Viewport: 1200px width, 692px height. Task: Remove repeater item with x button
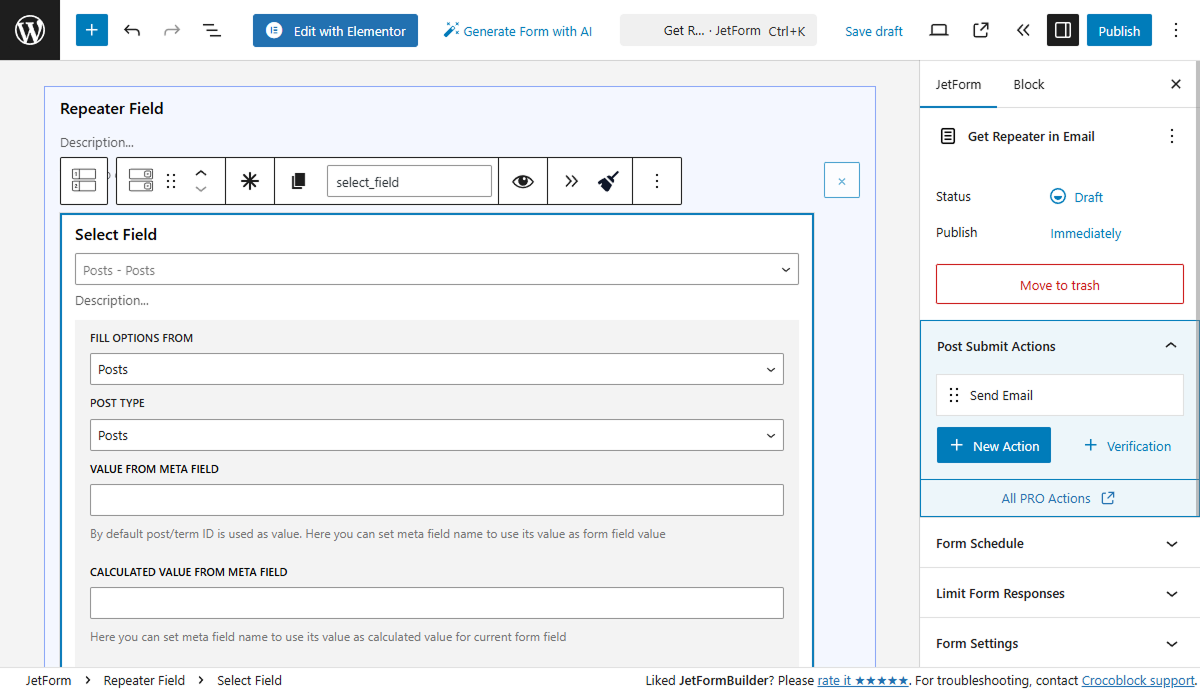pyautogui.click(x=842, y=180)
